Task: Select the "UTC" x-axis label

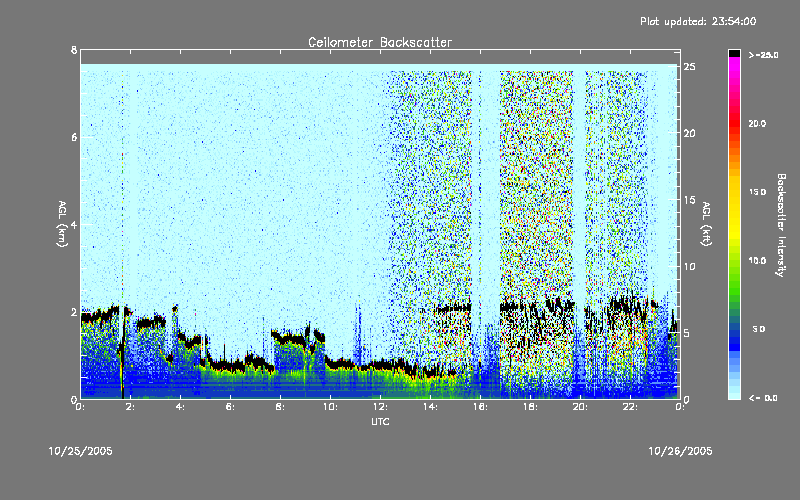Action: [x=380, y=421]
